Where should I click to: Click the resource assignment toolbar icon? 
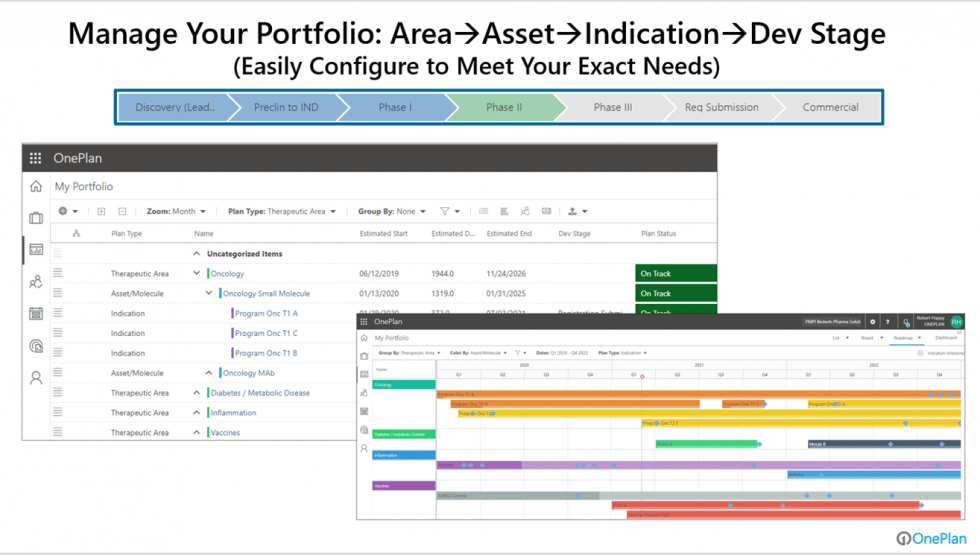click(x=525, y=211)
